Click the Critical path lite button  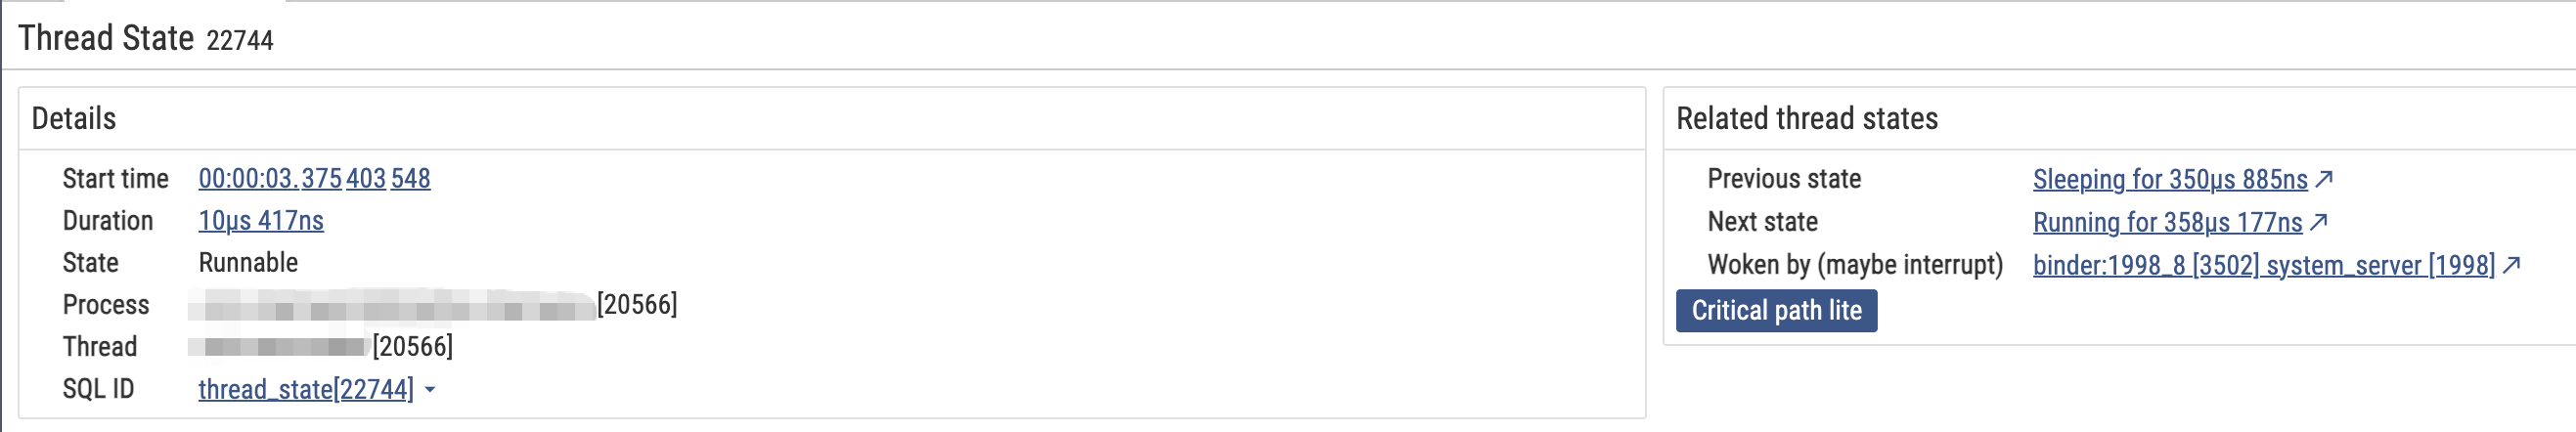(x=1776, y=311)
